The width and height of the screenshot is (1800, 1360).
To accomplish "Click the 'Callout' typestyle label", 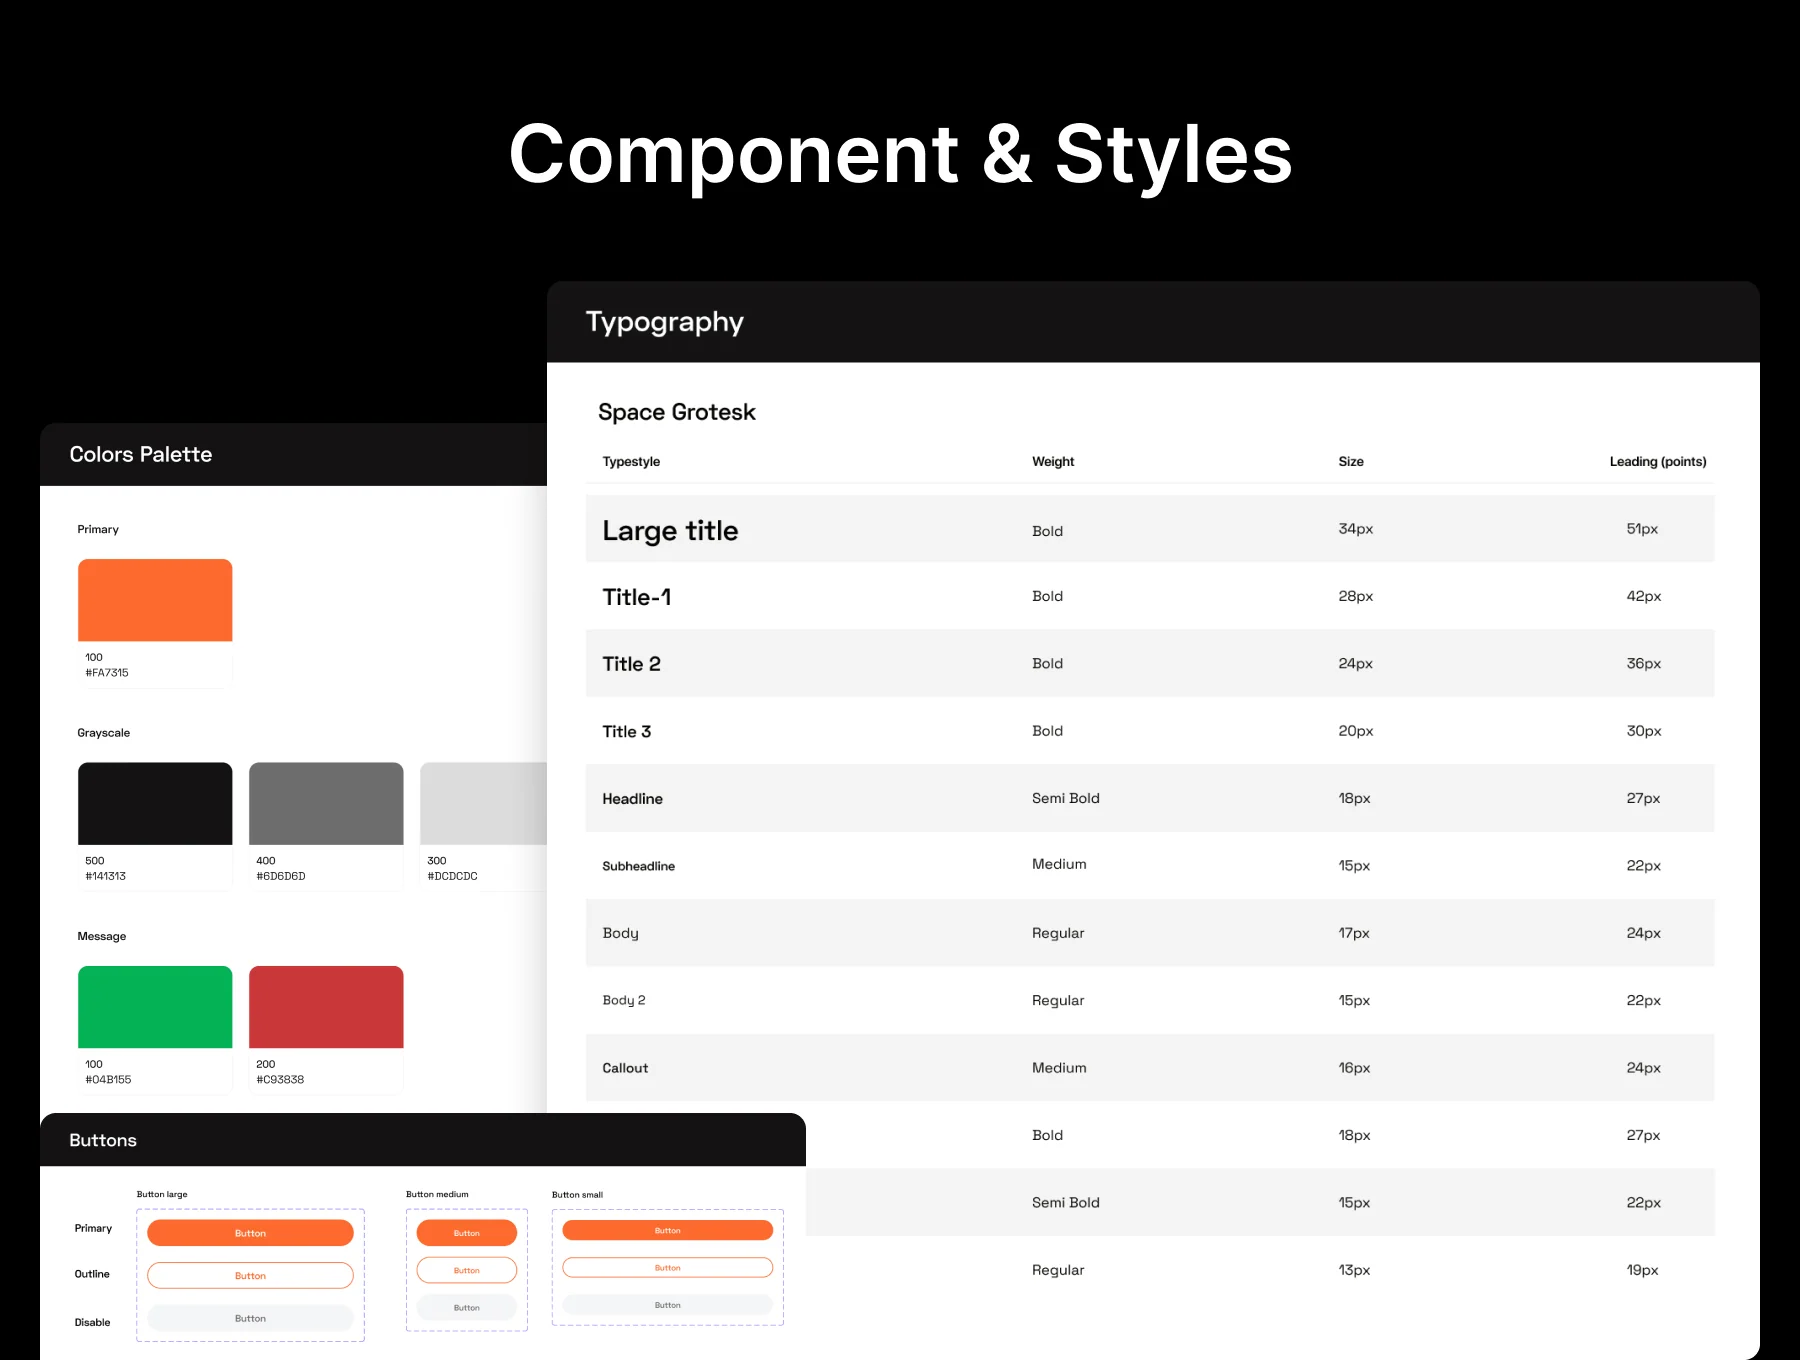I will [625, 1068].
